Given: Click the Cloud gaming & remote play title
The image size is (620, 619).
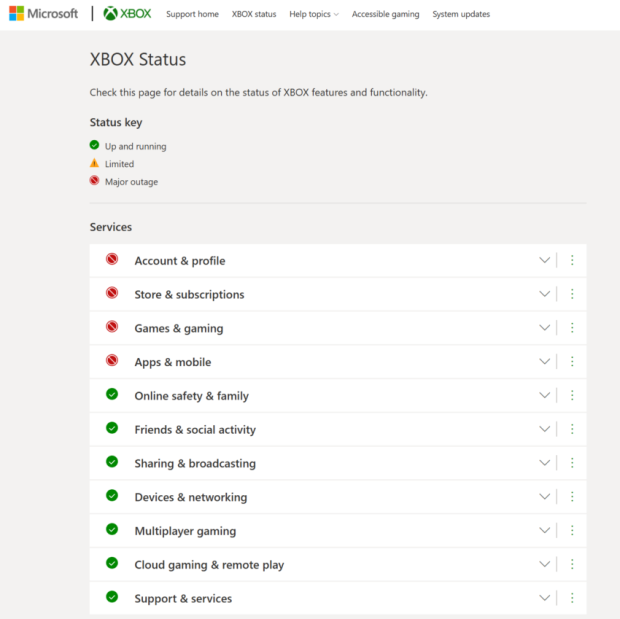Looking at the screenshot, I should click(x=209, y=565).
